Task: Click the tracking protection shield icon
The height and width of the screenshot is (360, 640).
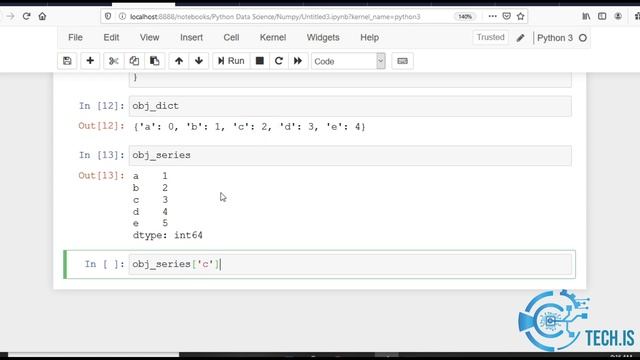Action: [108, 16]
